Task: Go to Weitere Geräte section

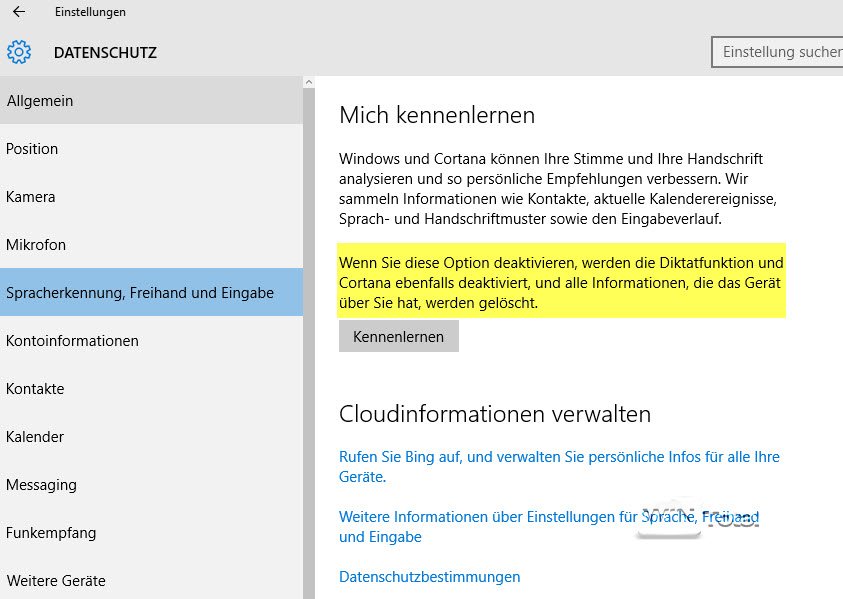Action: (150, 581)
